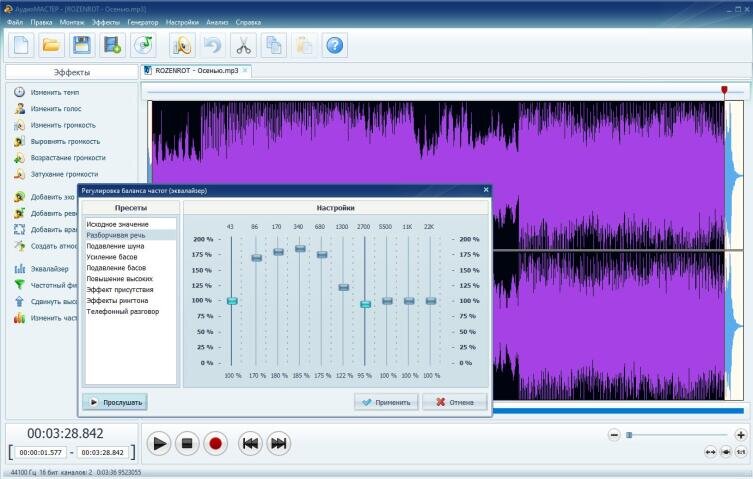The width and height of the screenshot is (753, 479).
Task: Click the microphone recording toolbar icon
Action: 182,46
